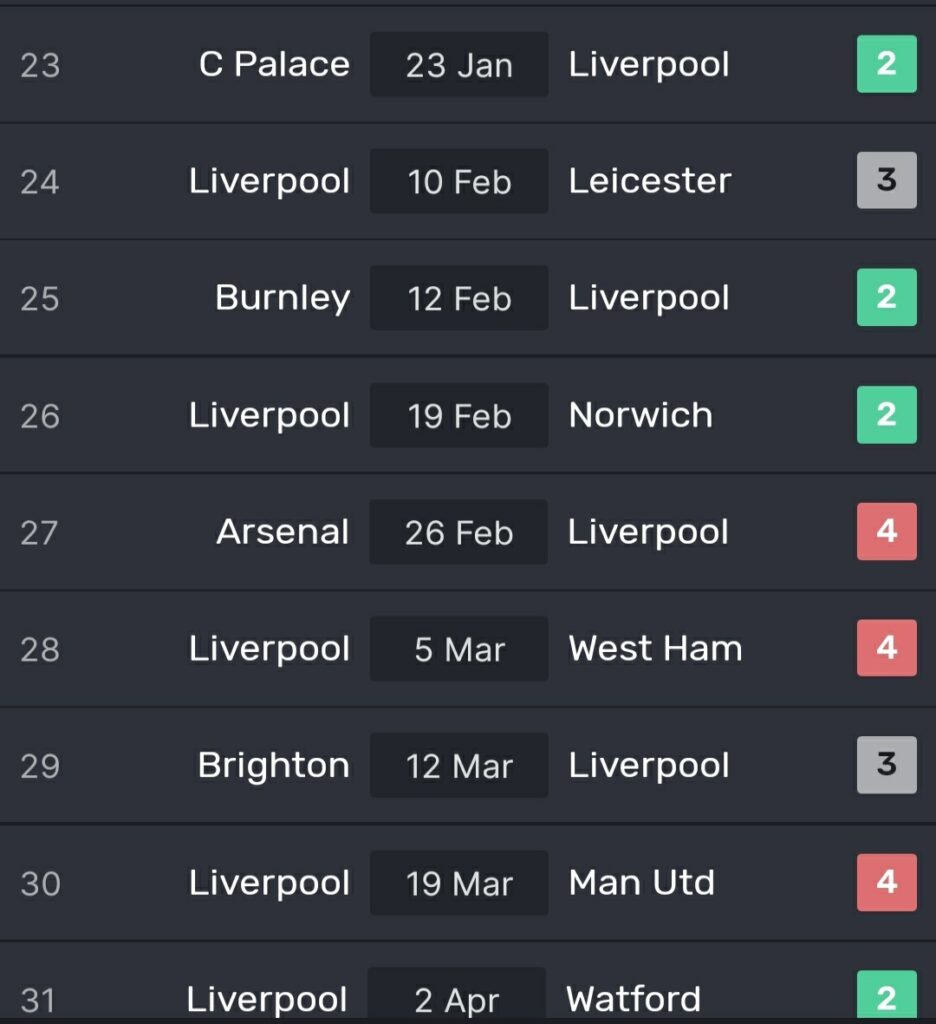
Task: Select the 19 Feb match date
Action: click(x=459, y=416)
